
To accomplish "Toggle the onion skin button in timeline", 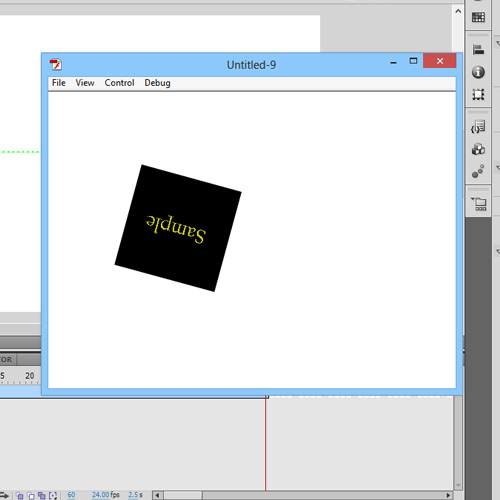I will [x=20, y=496].
